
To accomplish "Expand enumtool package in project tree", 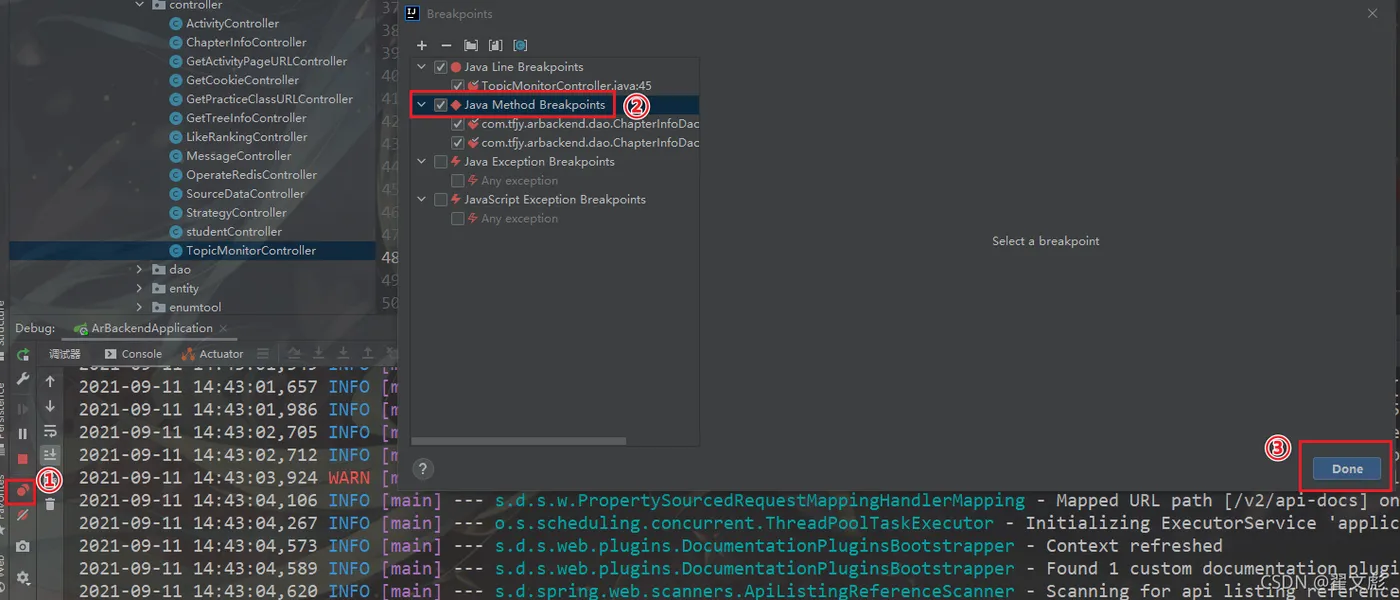I will pyautogui.click(x=140, y=308).
